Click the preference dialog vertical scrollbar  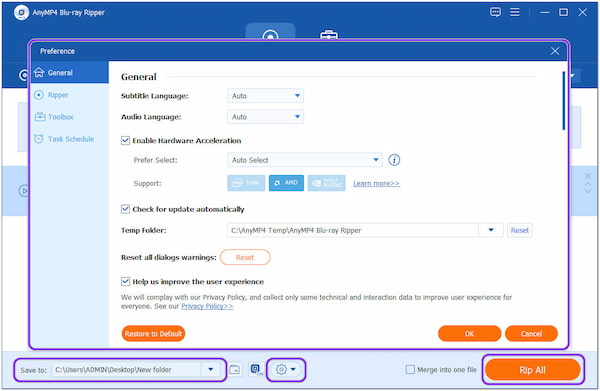coord(564,101)
